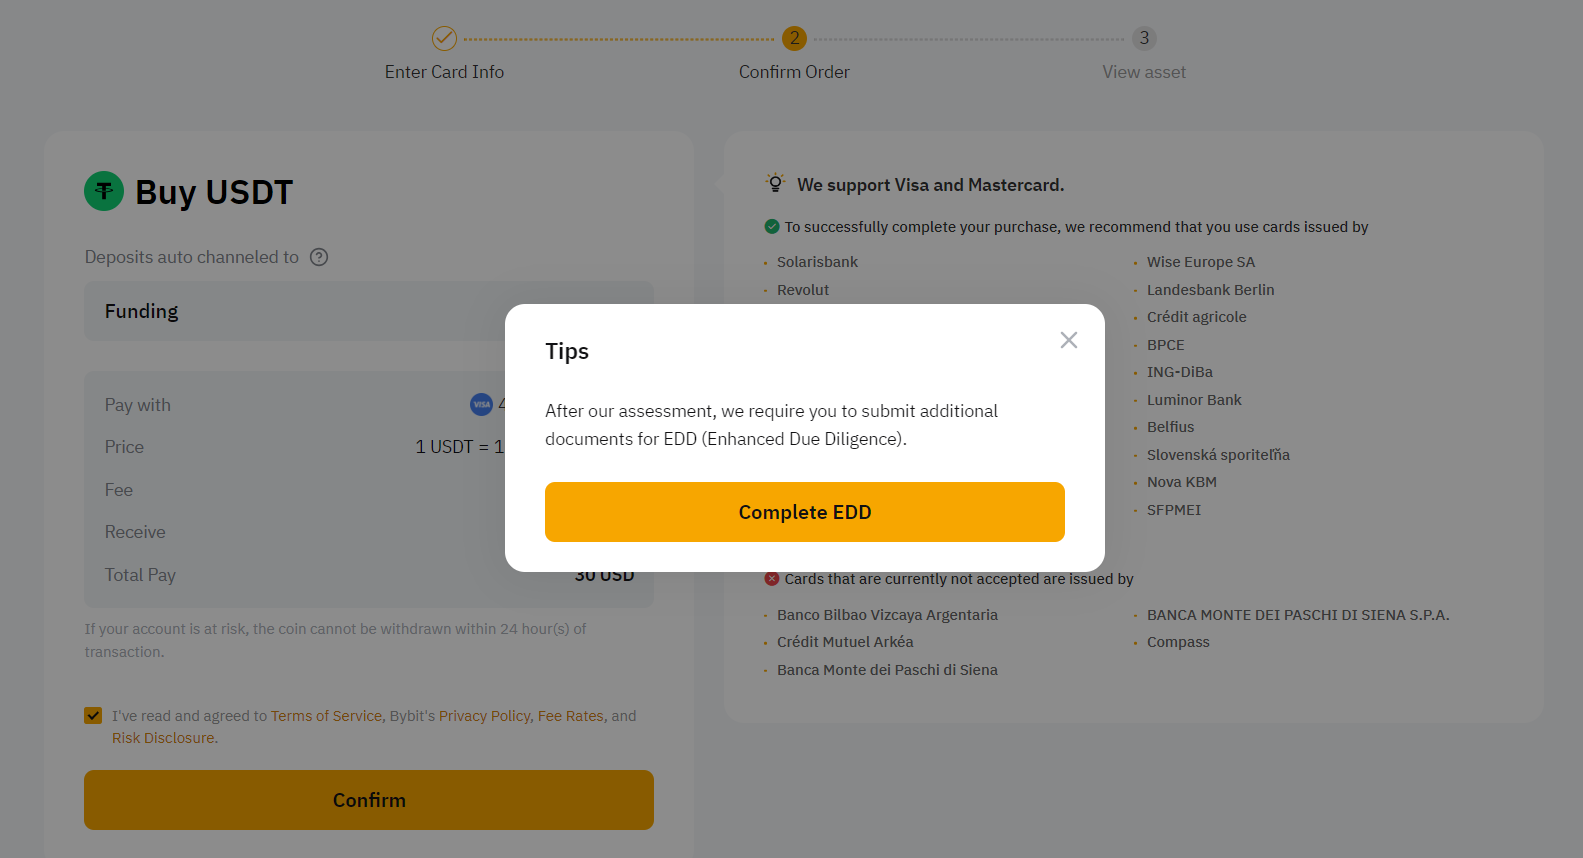
Task: Click 'We support Visa and Mastercard.' heading
Action: tap(930, 185)
